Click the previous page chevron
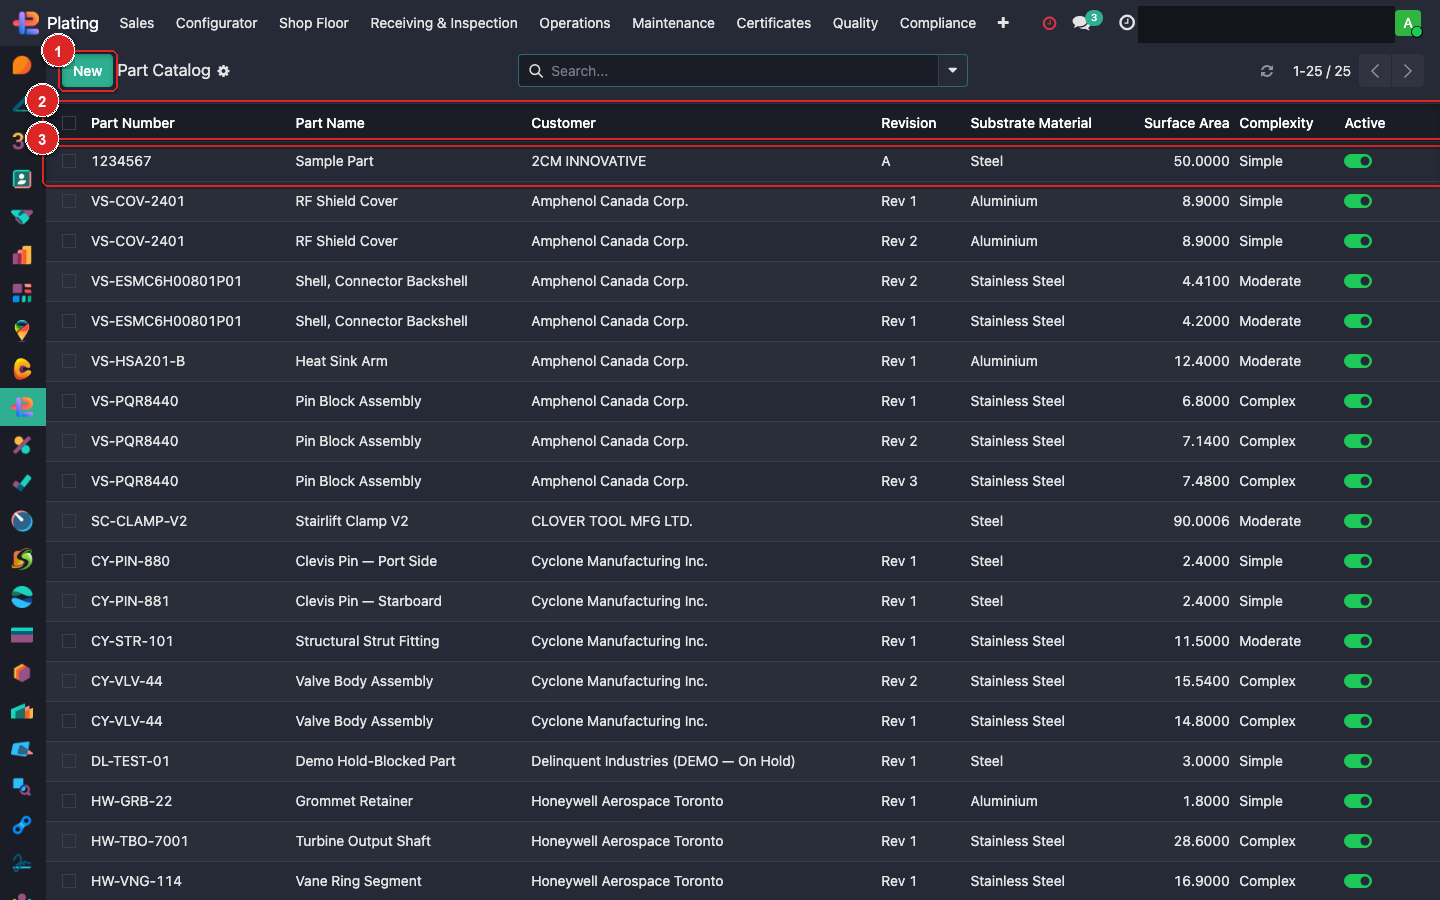The image size is (1440, 900). pyautogui.click(x=1374, y=71)
